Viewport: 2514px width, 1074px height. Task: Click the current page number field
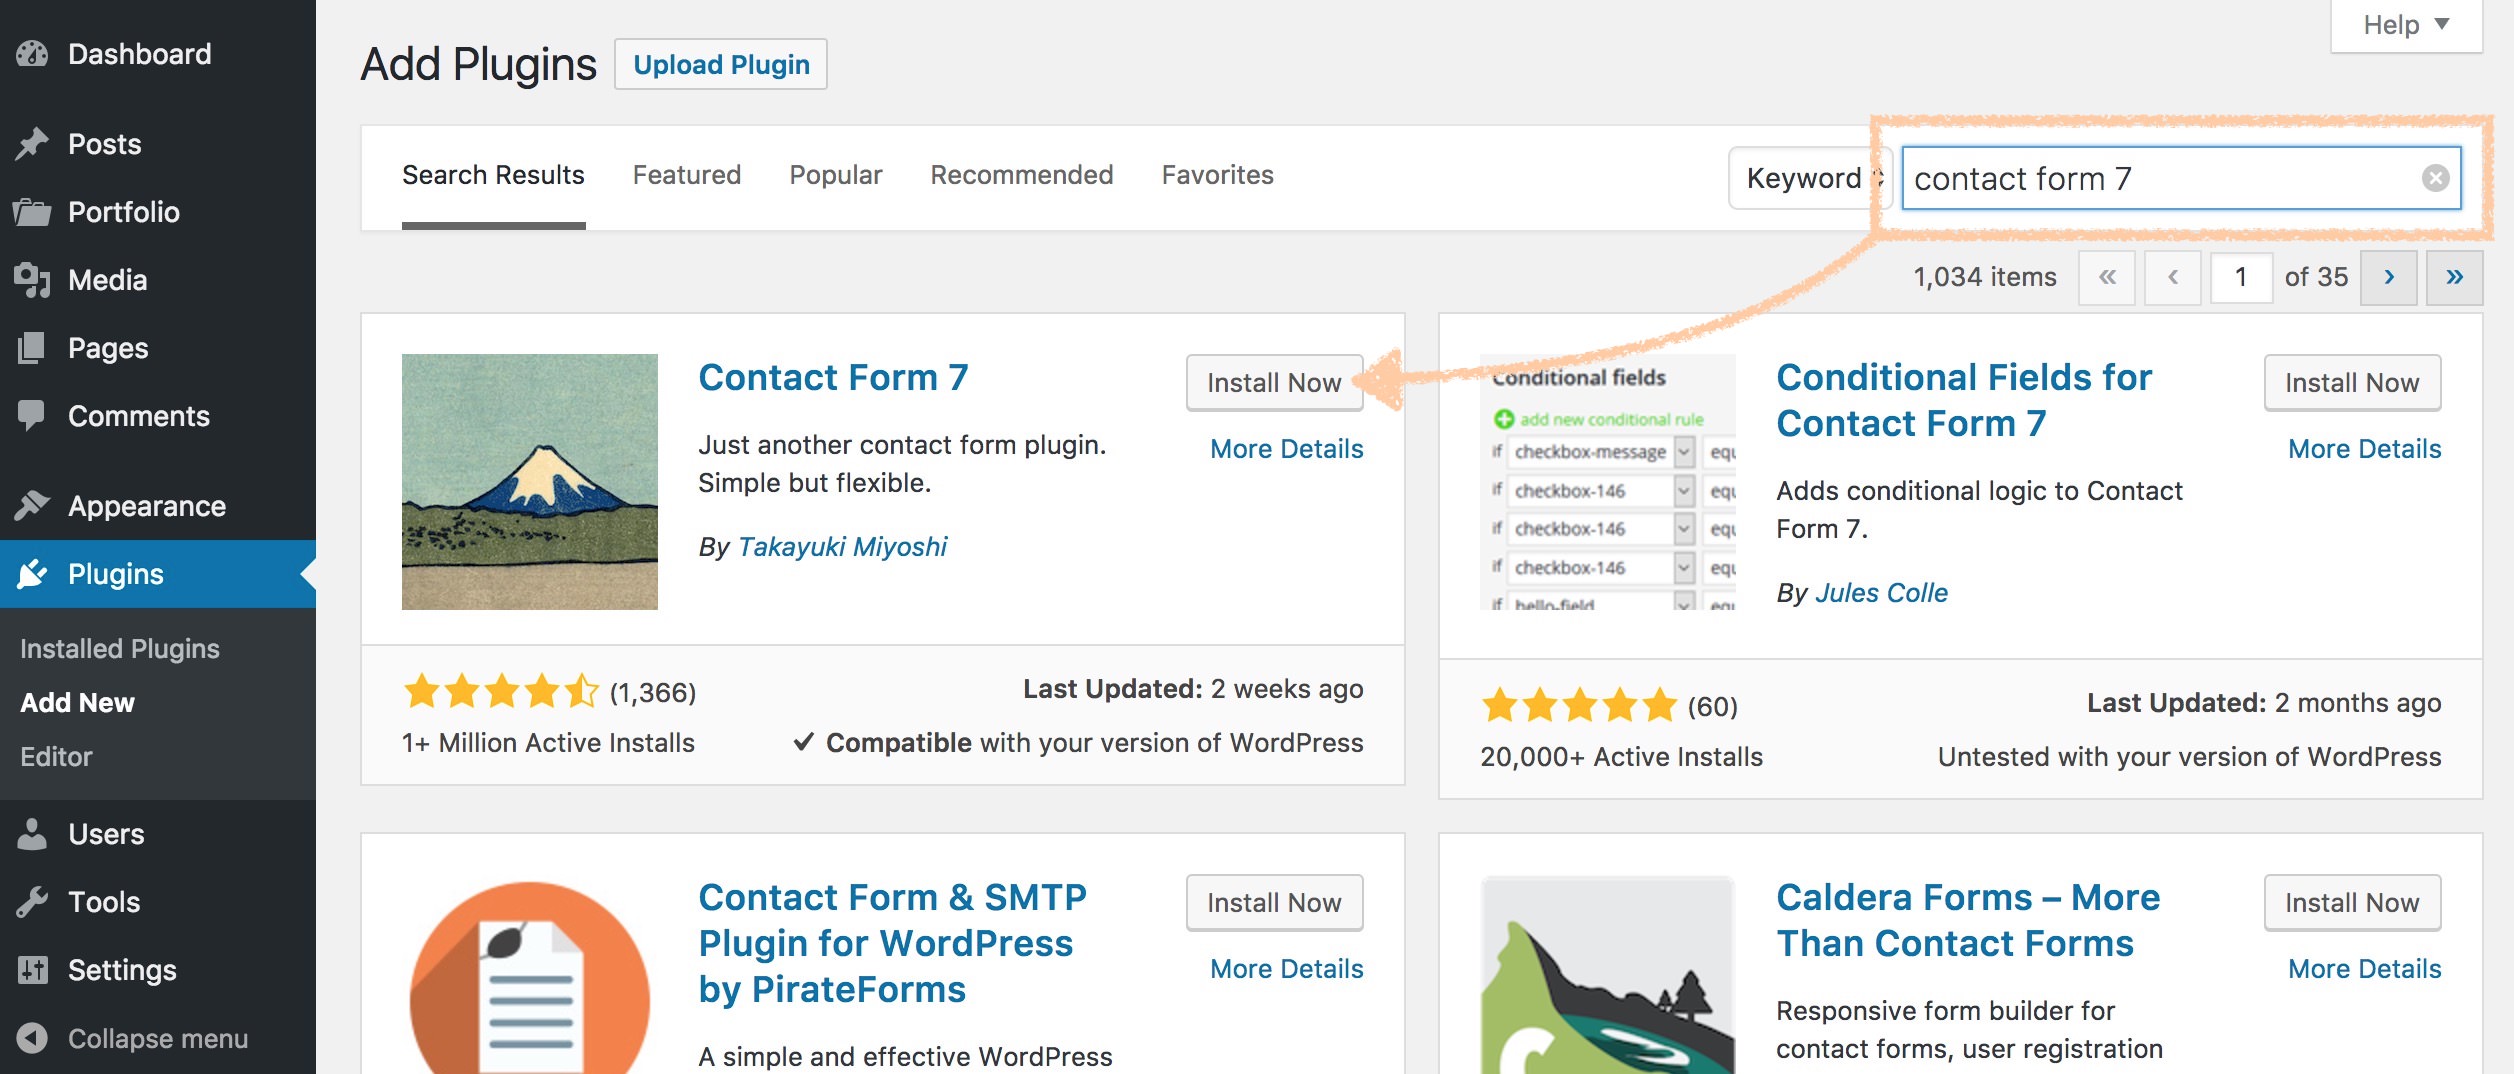pos(2241,277)
